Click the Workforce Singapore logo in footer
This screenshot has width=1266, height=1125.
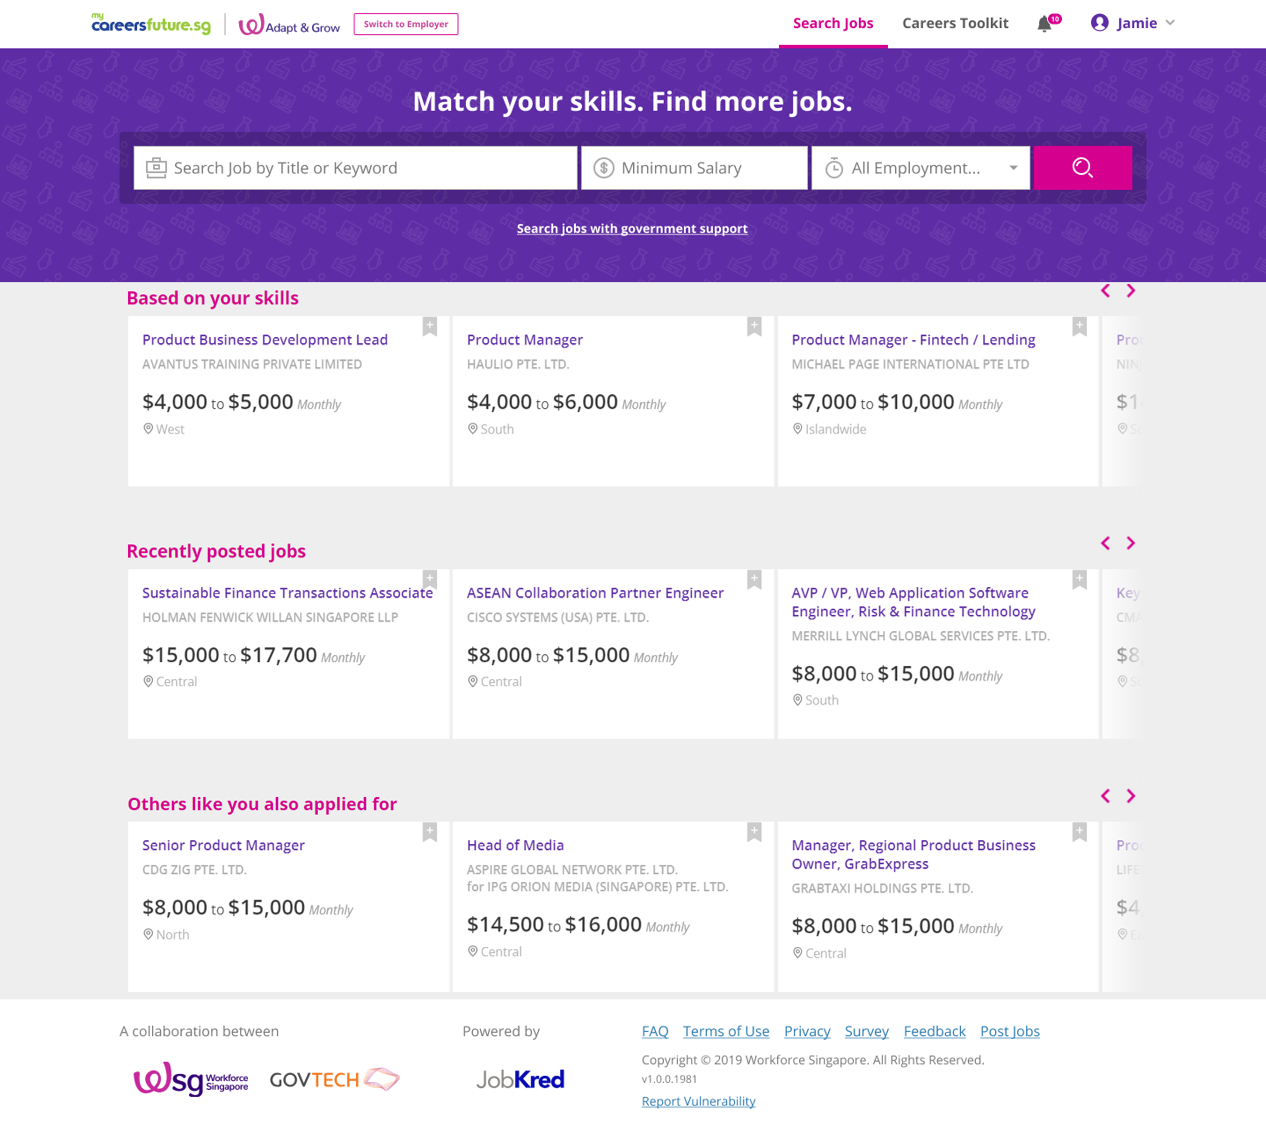click(191, 1079)
